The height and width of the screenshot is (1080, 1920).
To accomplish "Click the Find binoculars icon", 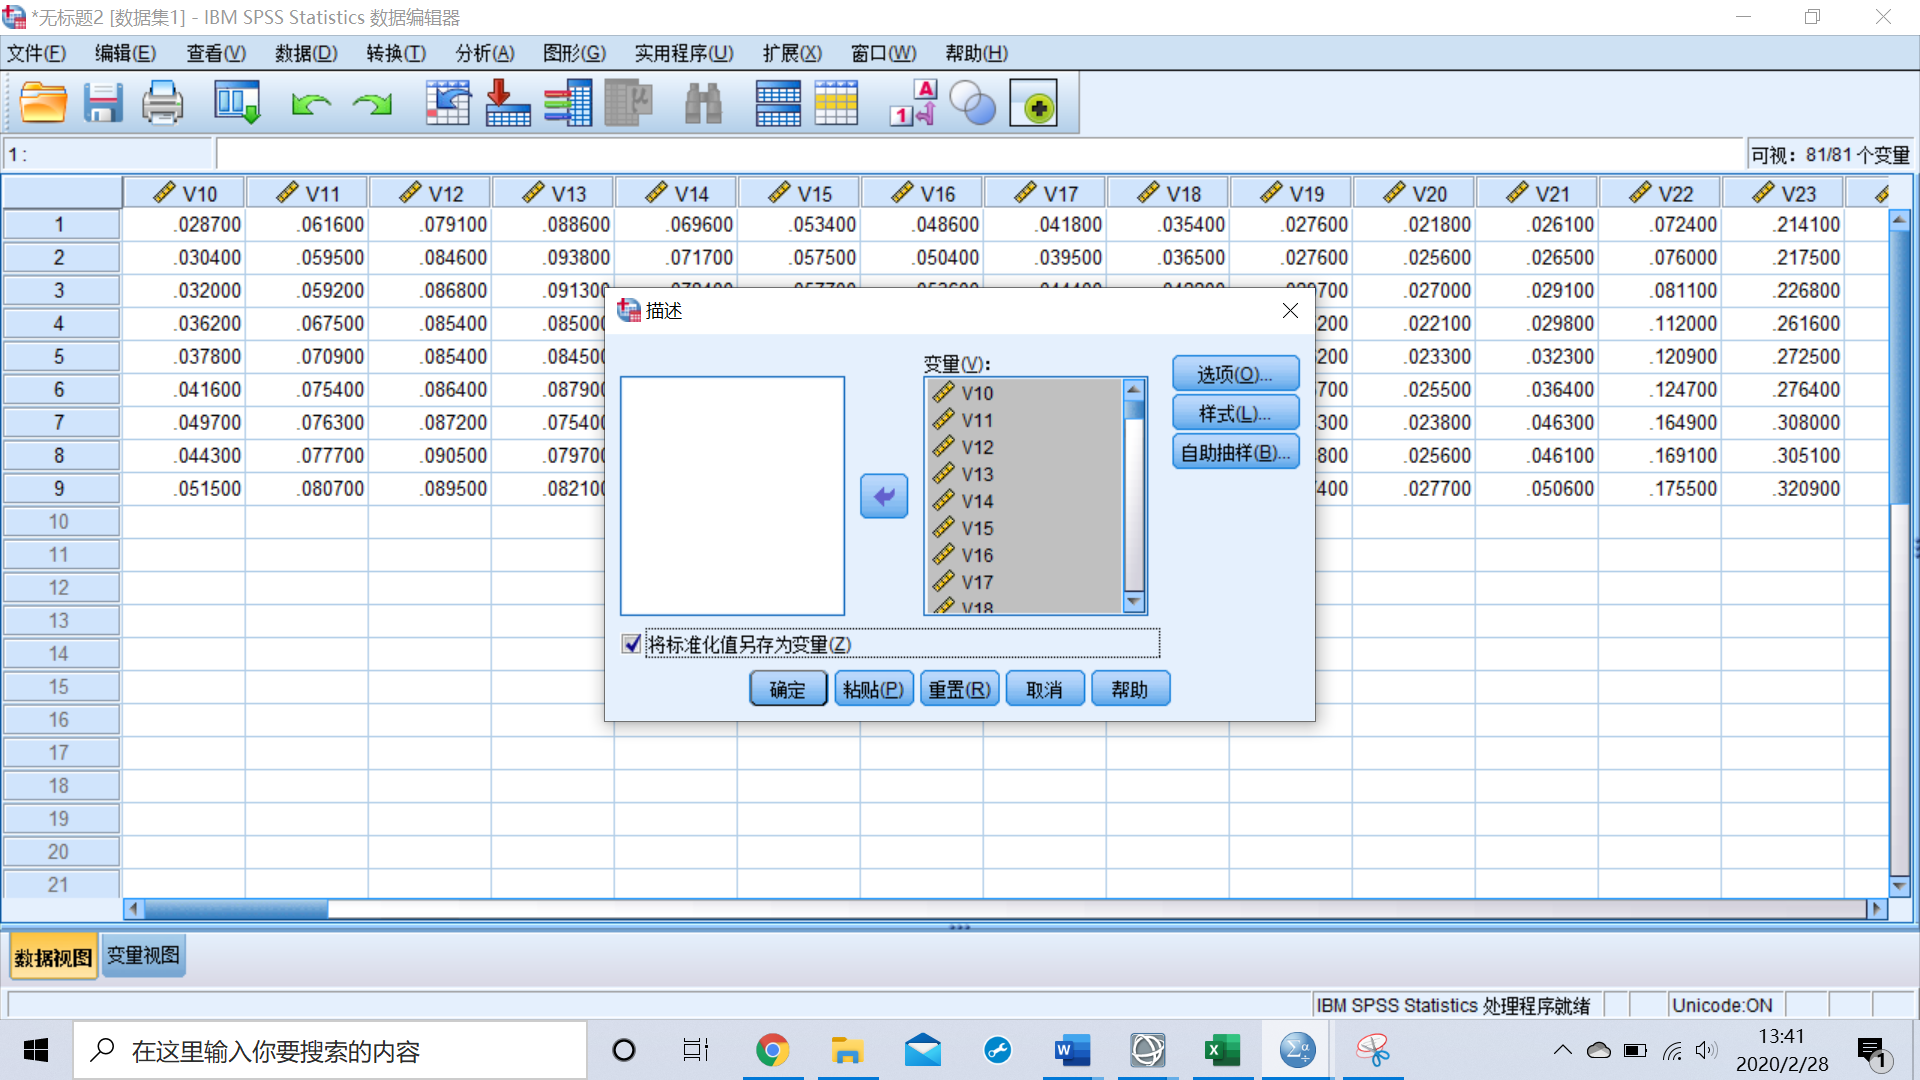I will (x=703, y=103).
